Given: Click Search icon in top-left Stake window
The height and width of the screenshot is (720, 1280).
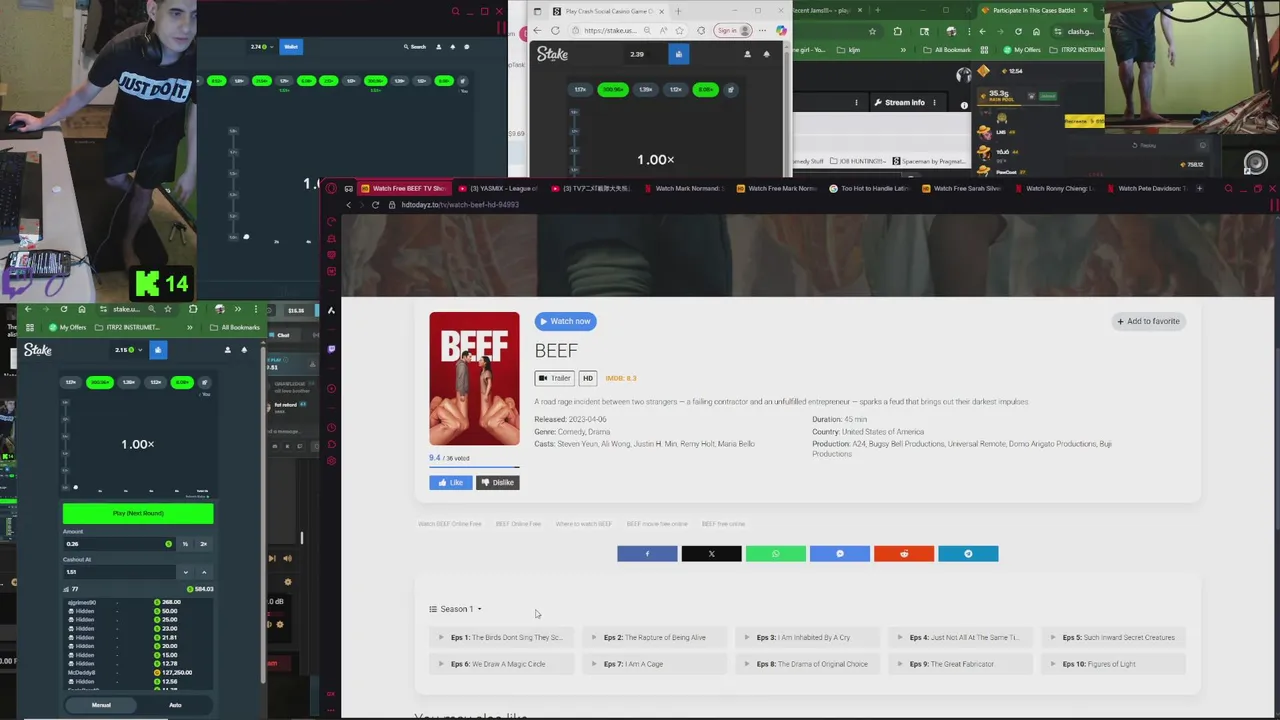Looking at the screenshot, I should 415,46.
